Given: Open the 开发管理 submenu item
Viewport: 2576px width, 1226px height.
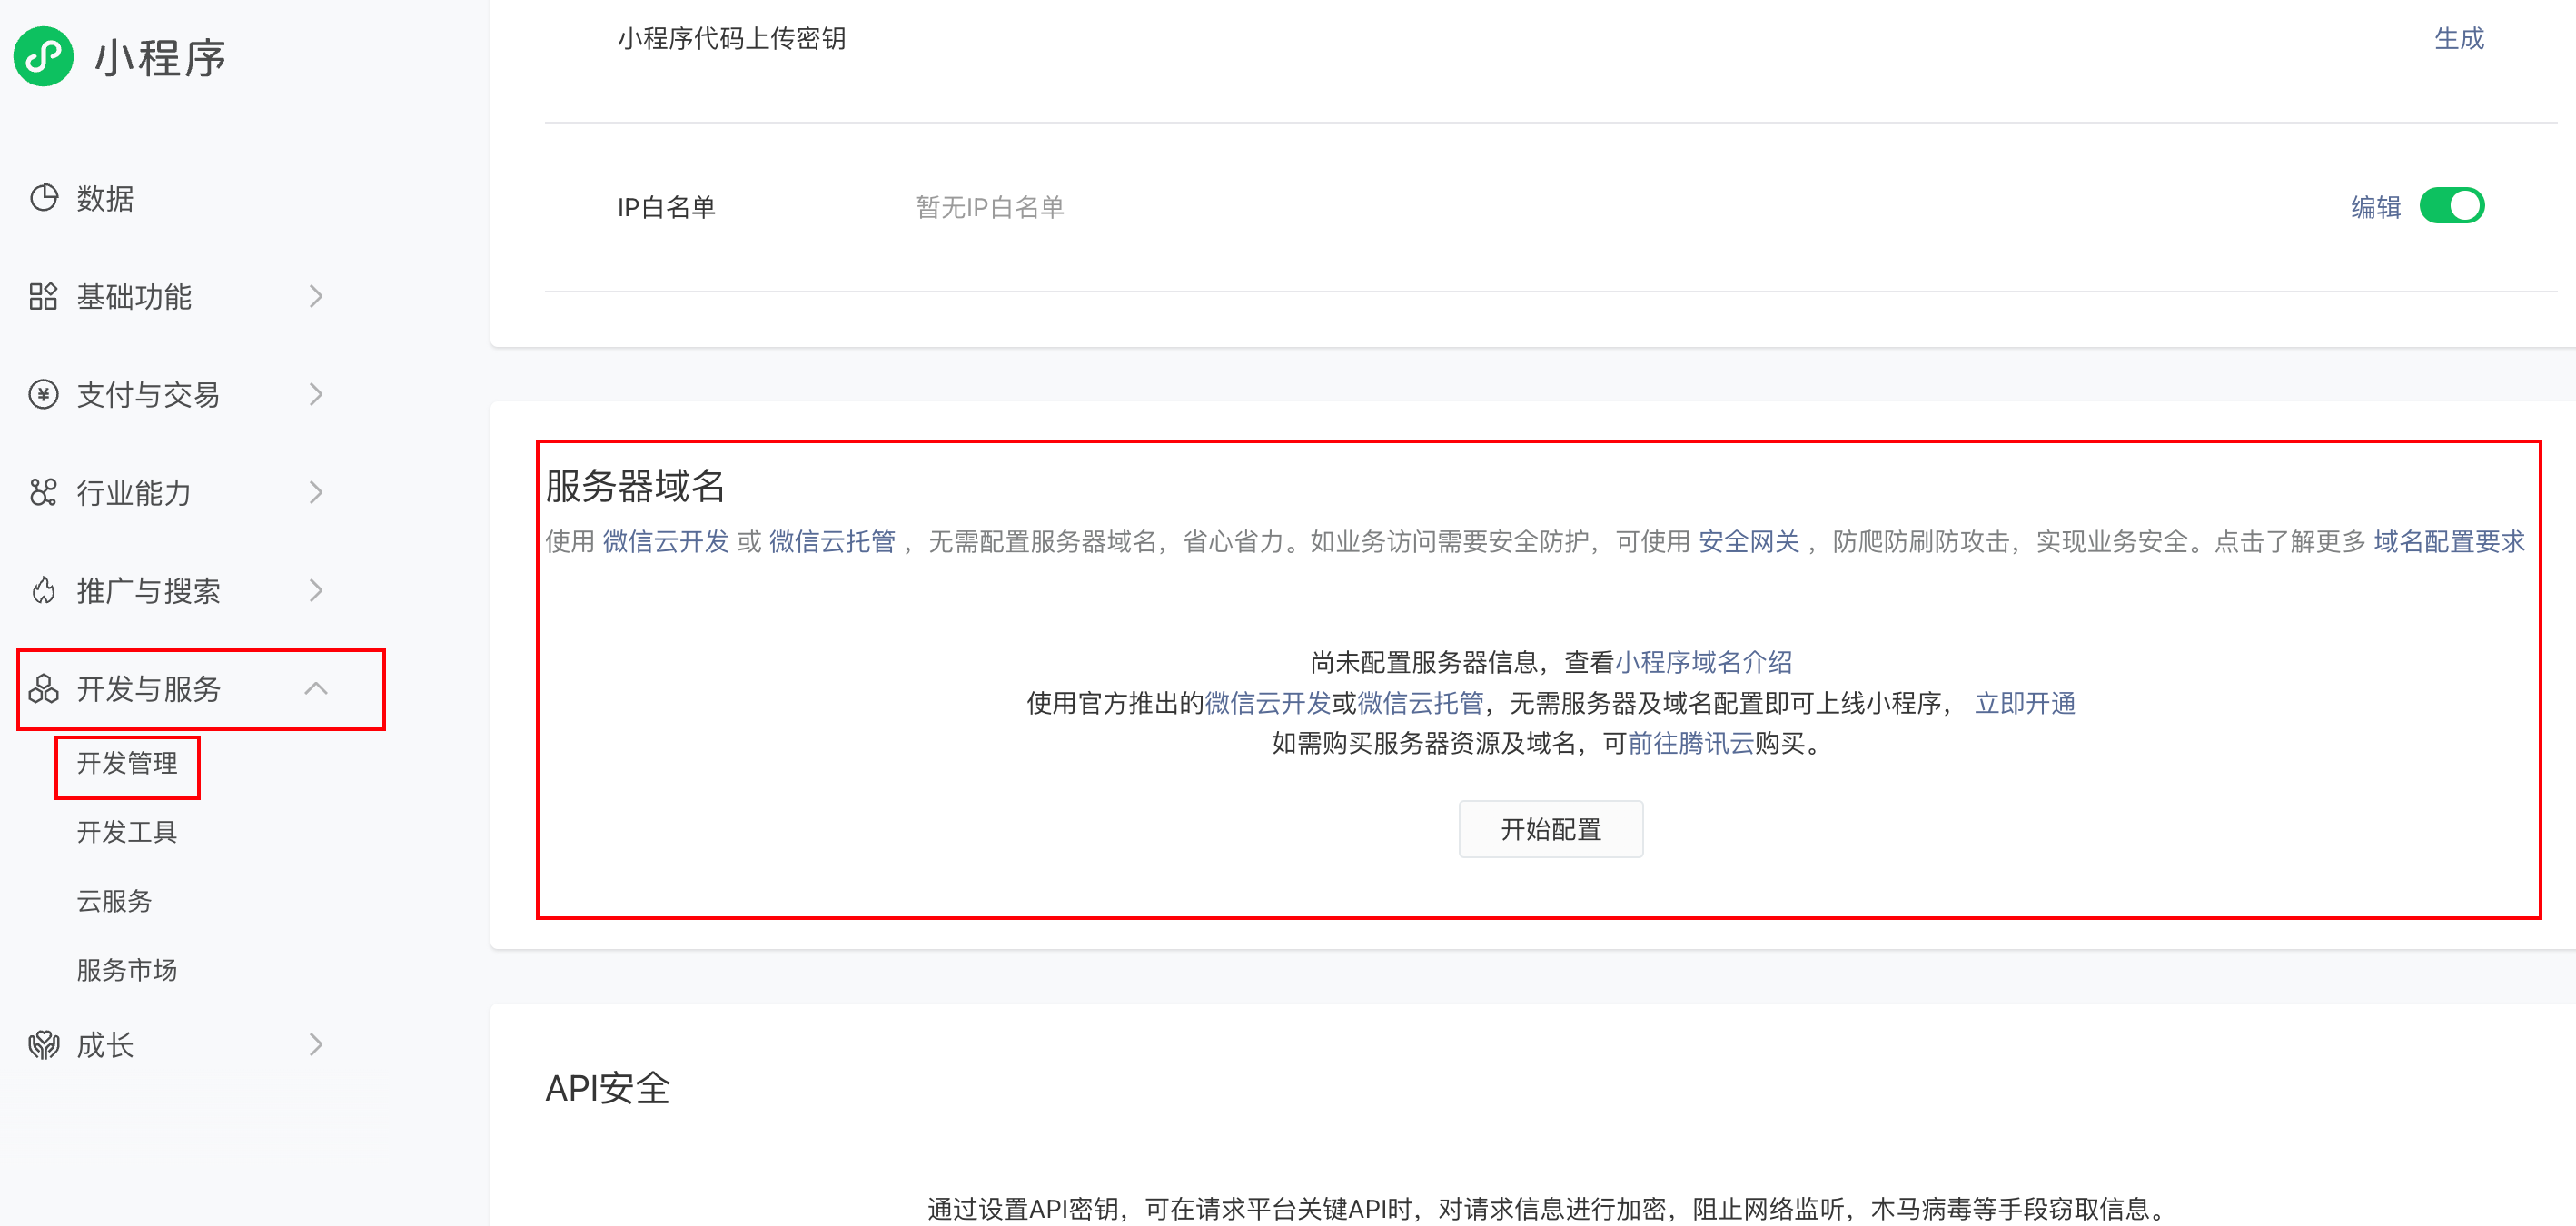Looking at the screenshot, I should click(x=127, y=764).
